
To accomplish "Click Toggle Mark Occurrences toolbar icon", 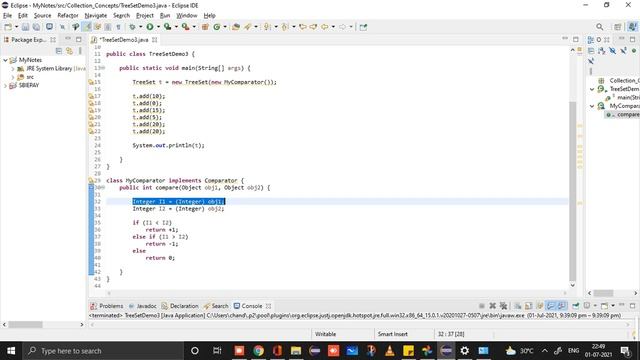I will [87, 27].
